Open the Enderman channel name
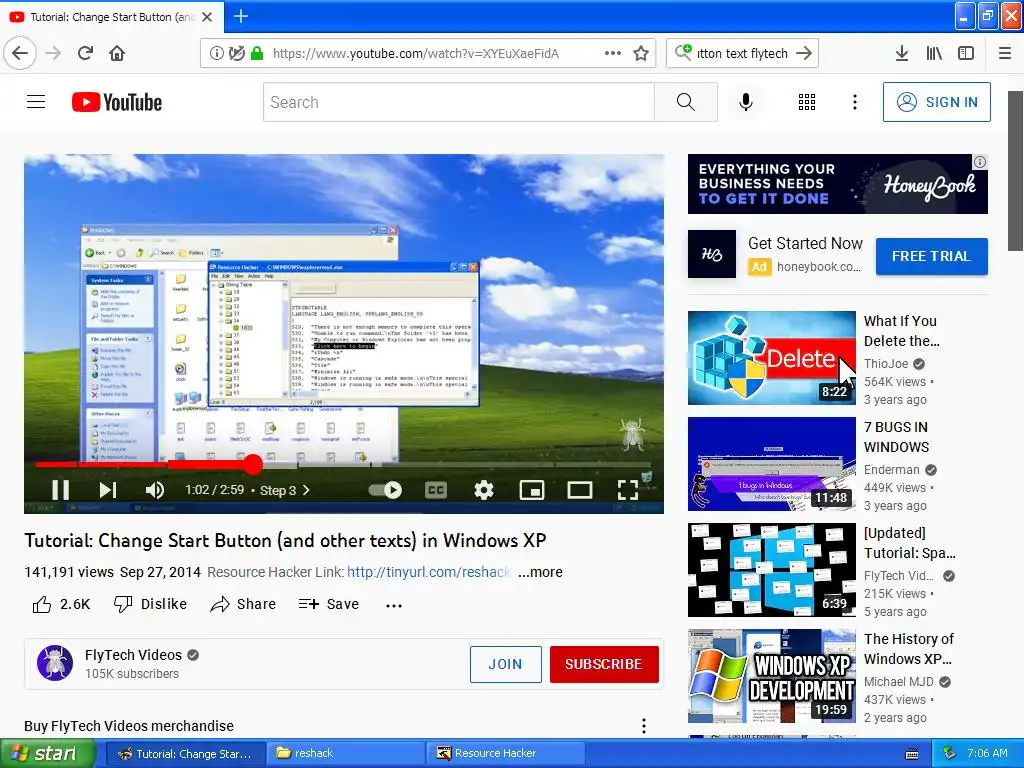Image resolution: width=1024 pixels, height=768 pixels. 891,470
